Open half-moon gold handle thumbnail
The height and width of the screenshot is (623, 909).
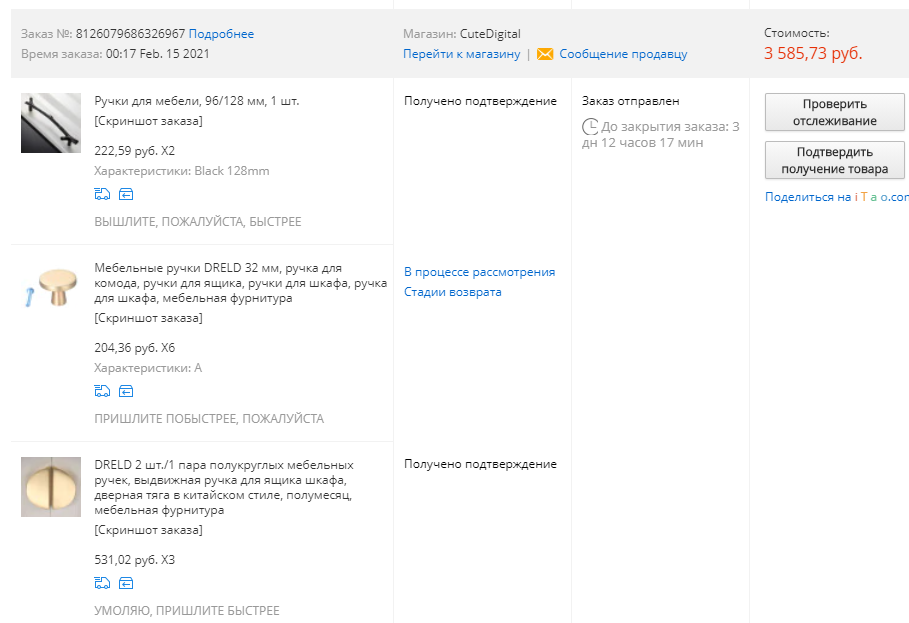tap(51, 487)
